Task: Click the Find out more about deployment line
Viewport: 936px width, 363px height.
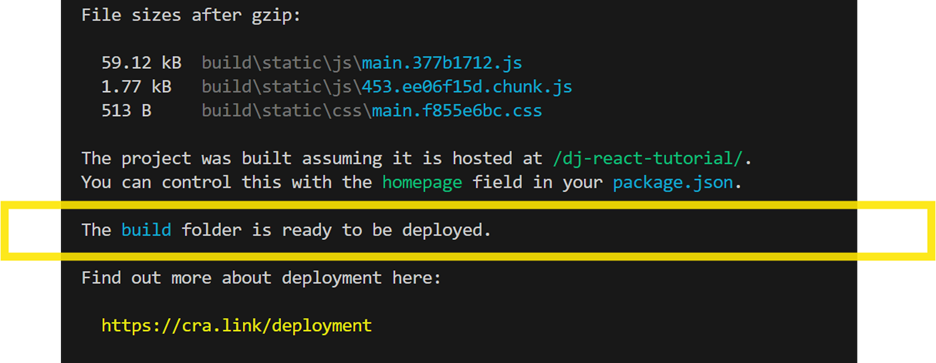Action: [261, 278]
